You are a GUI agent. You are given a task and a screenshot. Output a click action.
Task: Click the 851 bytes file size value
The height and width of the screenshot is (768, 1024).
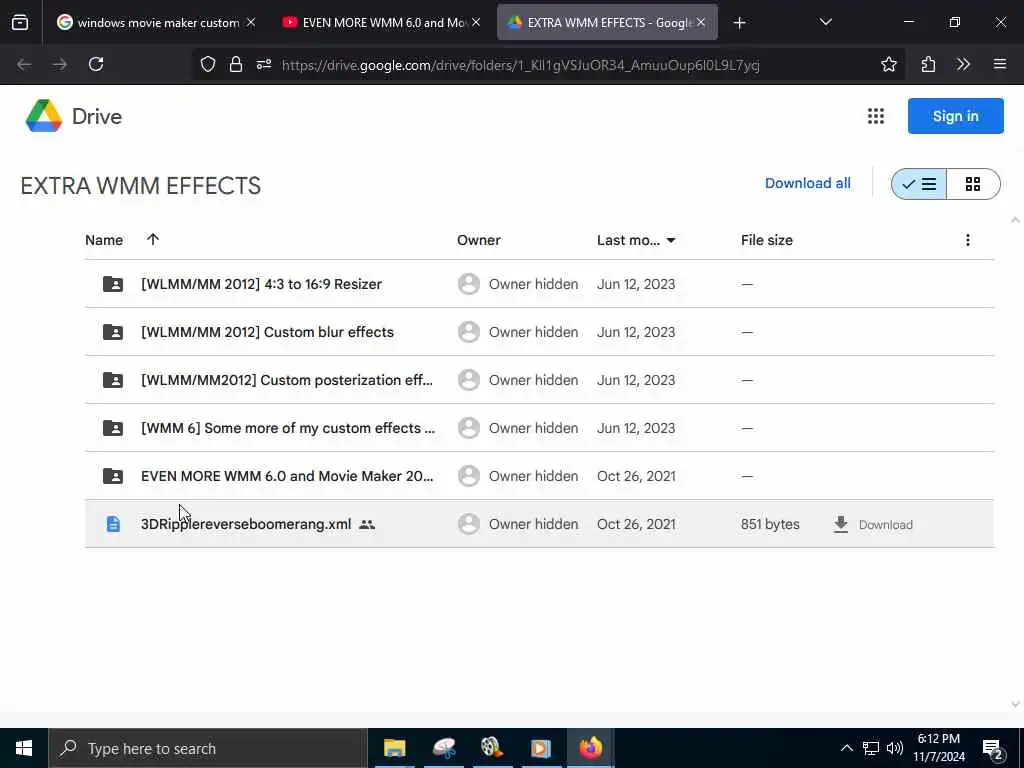click(x=770, y=524)
